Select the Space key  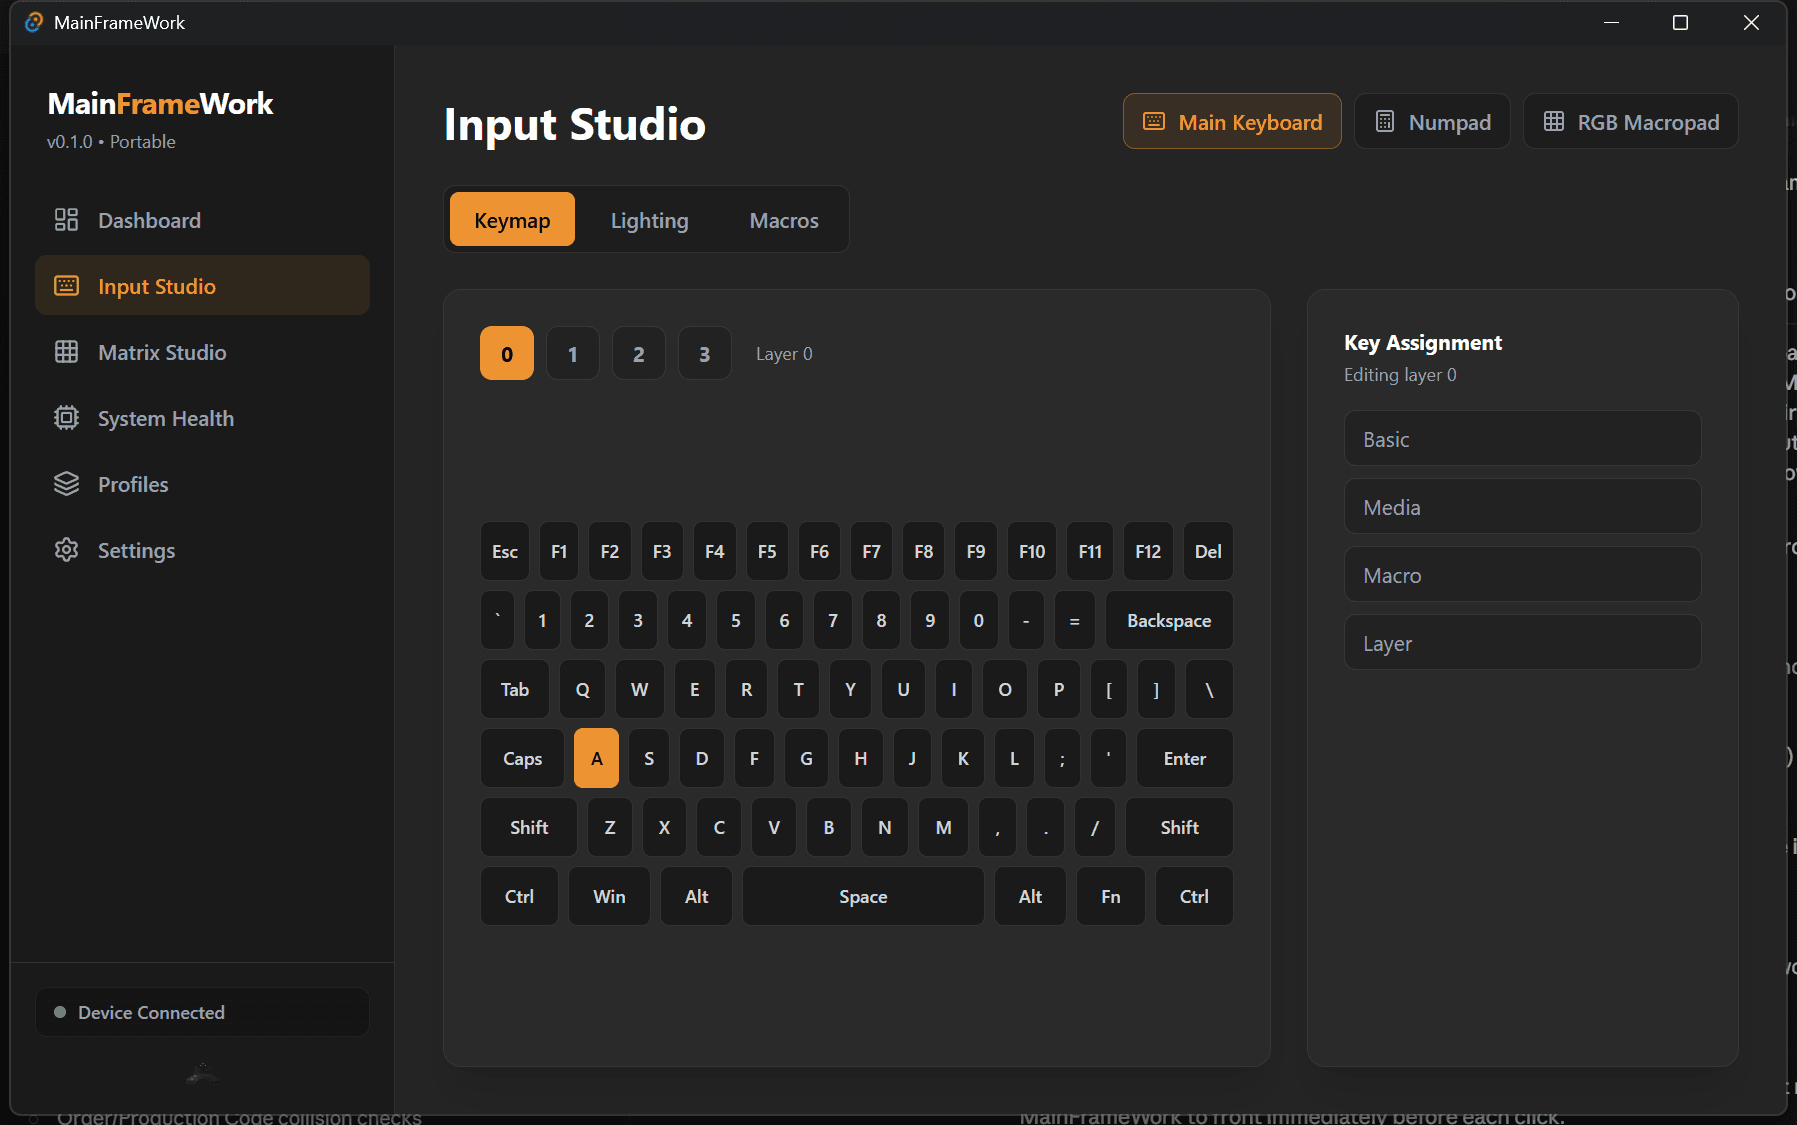tap(863, 896)
